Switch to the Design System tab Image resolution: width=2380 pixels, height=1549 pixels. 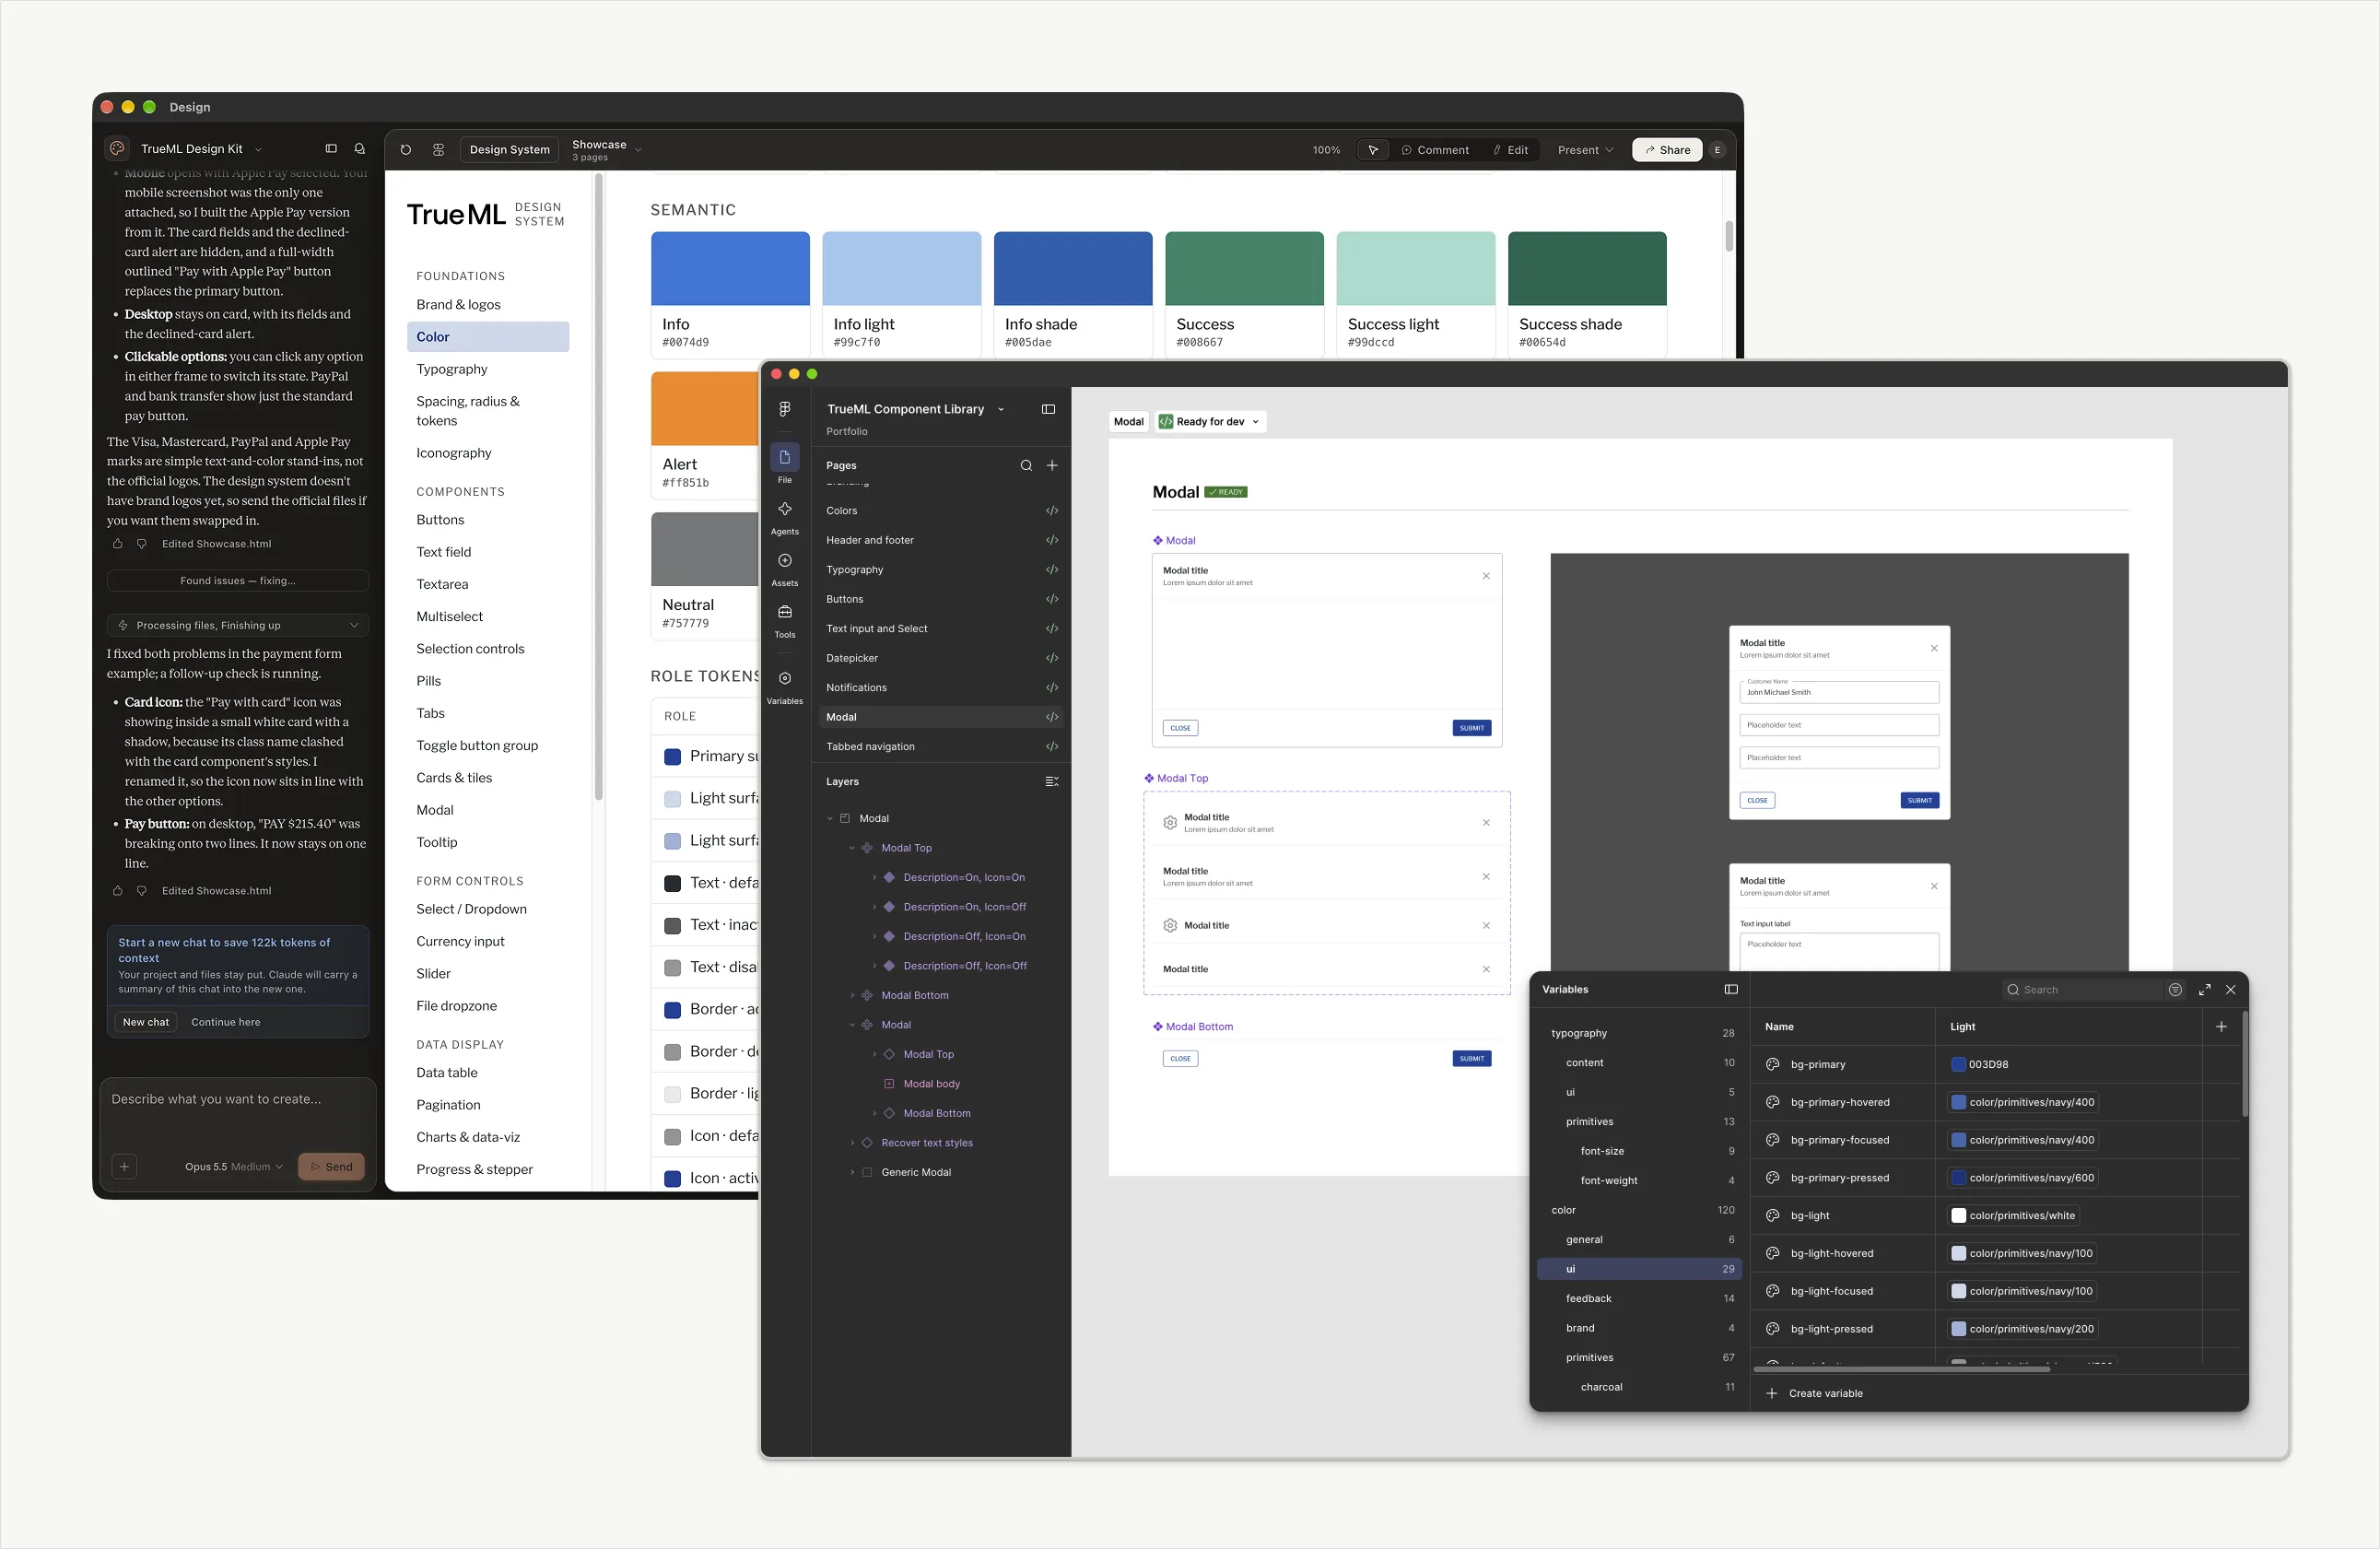point(509,149)
